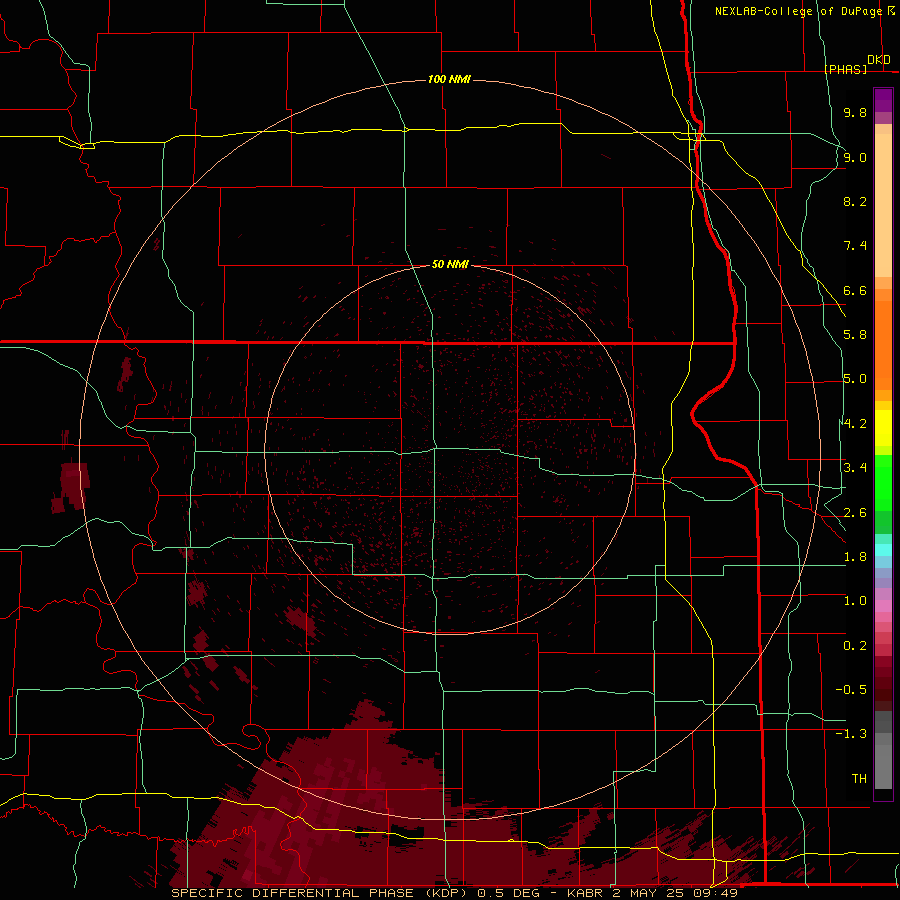Click the "DKD" label above the color scale
The height and width of the screenshot is (900, 900).
pos(879,60)
